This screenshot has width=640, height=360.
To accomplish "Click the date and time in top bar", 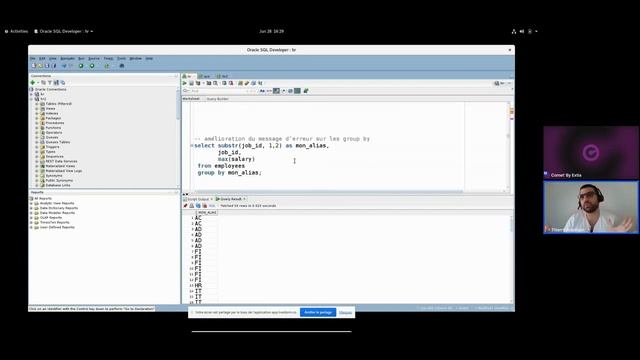I will tap(271, 31).
